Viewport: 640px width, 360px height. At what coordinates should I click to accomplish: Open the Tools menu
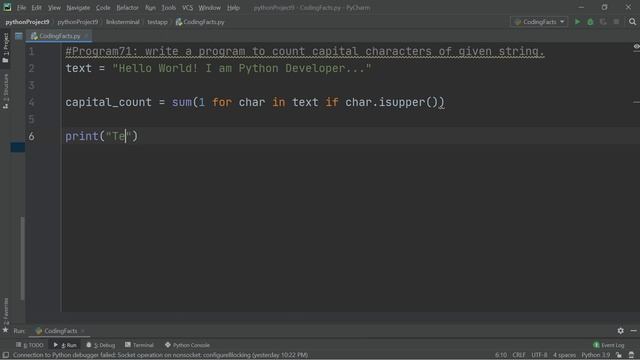click(168, 7)
